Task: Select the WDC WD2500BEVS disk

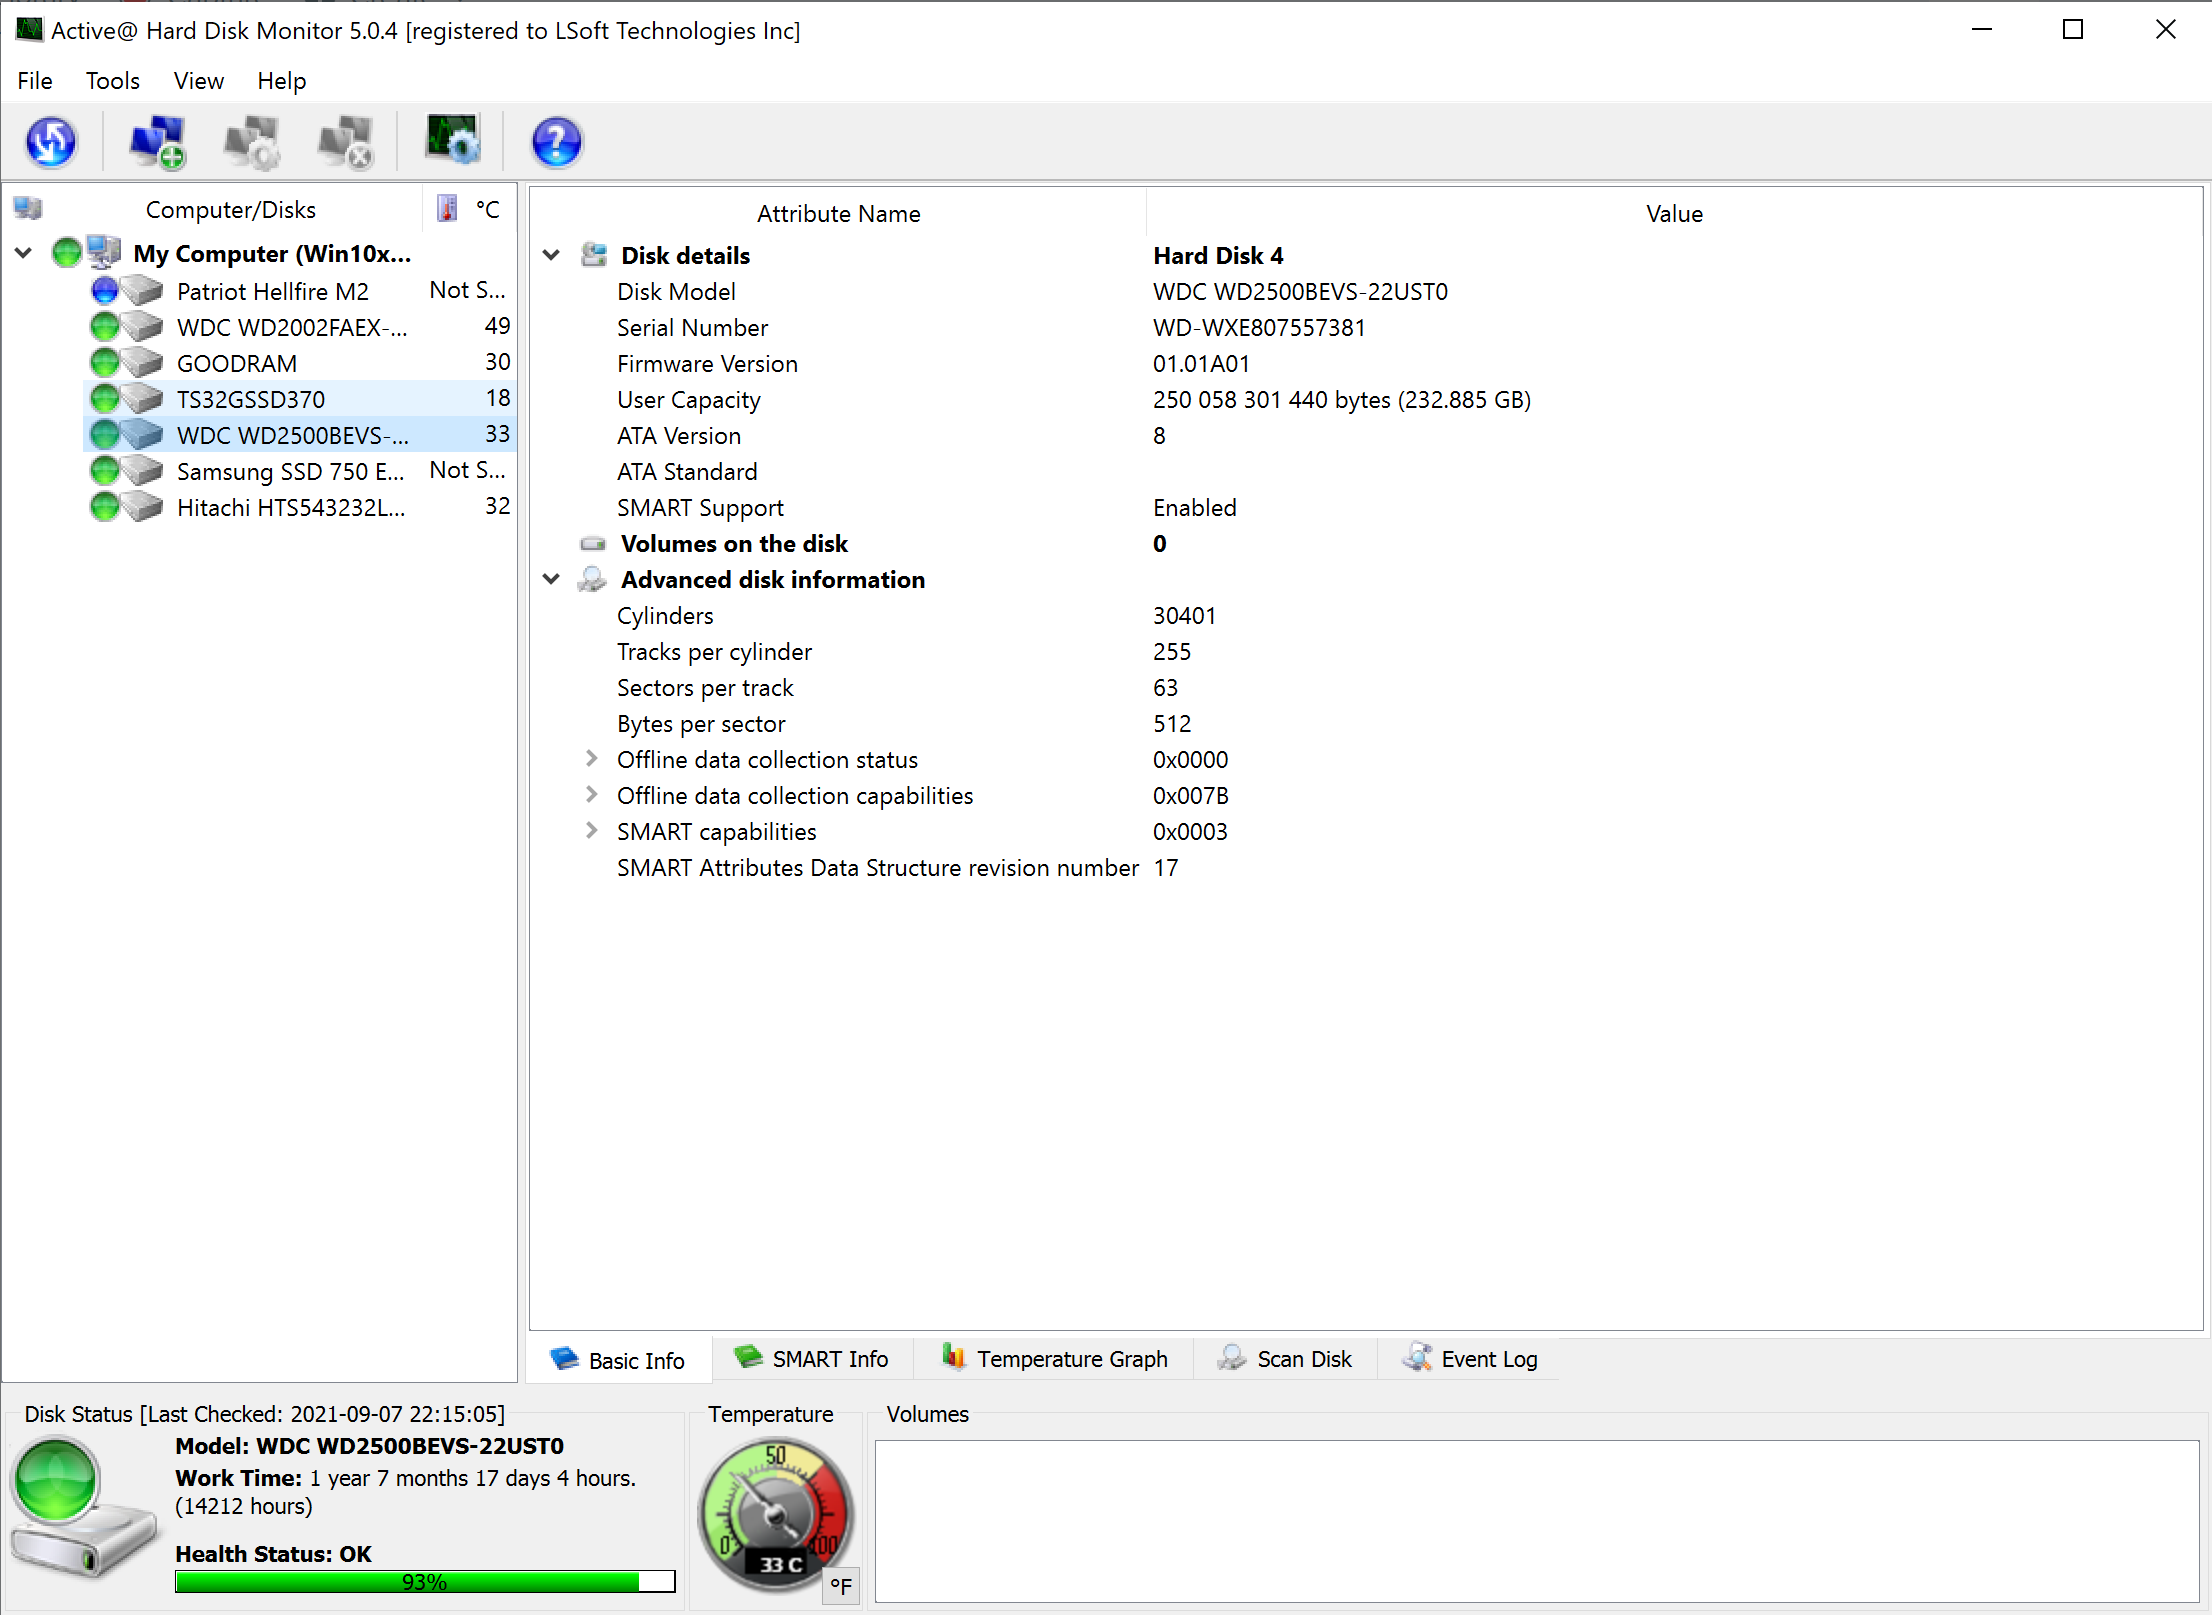Action: [x=300, y=435]
